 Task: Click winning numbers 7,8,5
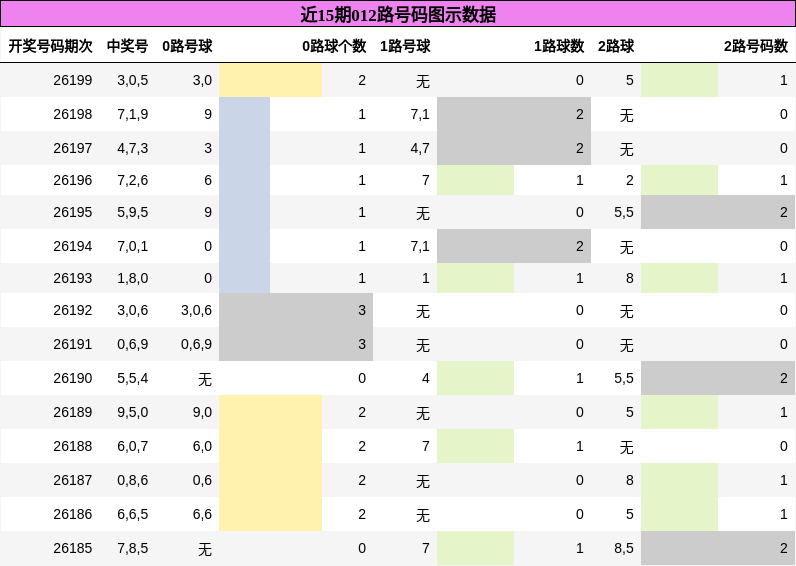tap(132, 548)
